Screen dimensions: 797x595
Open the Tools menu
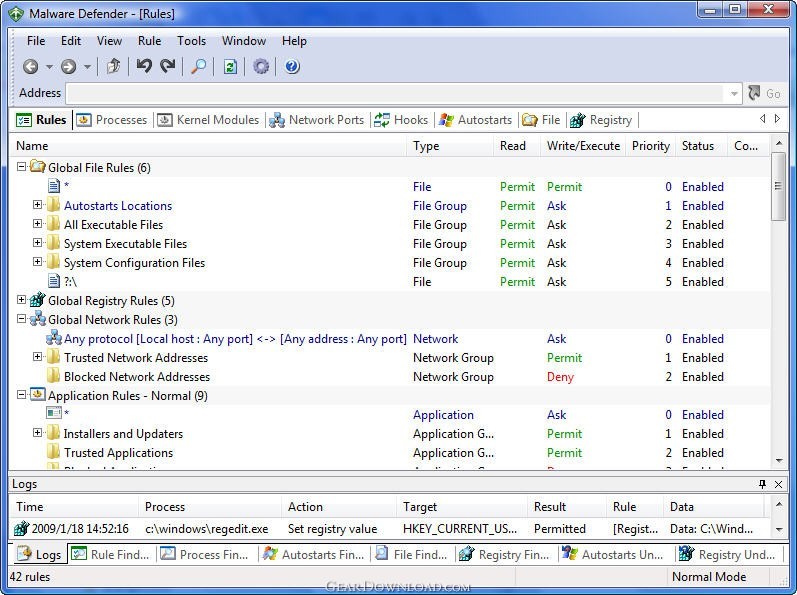pos(191,41)
